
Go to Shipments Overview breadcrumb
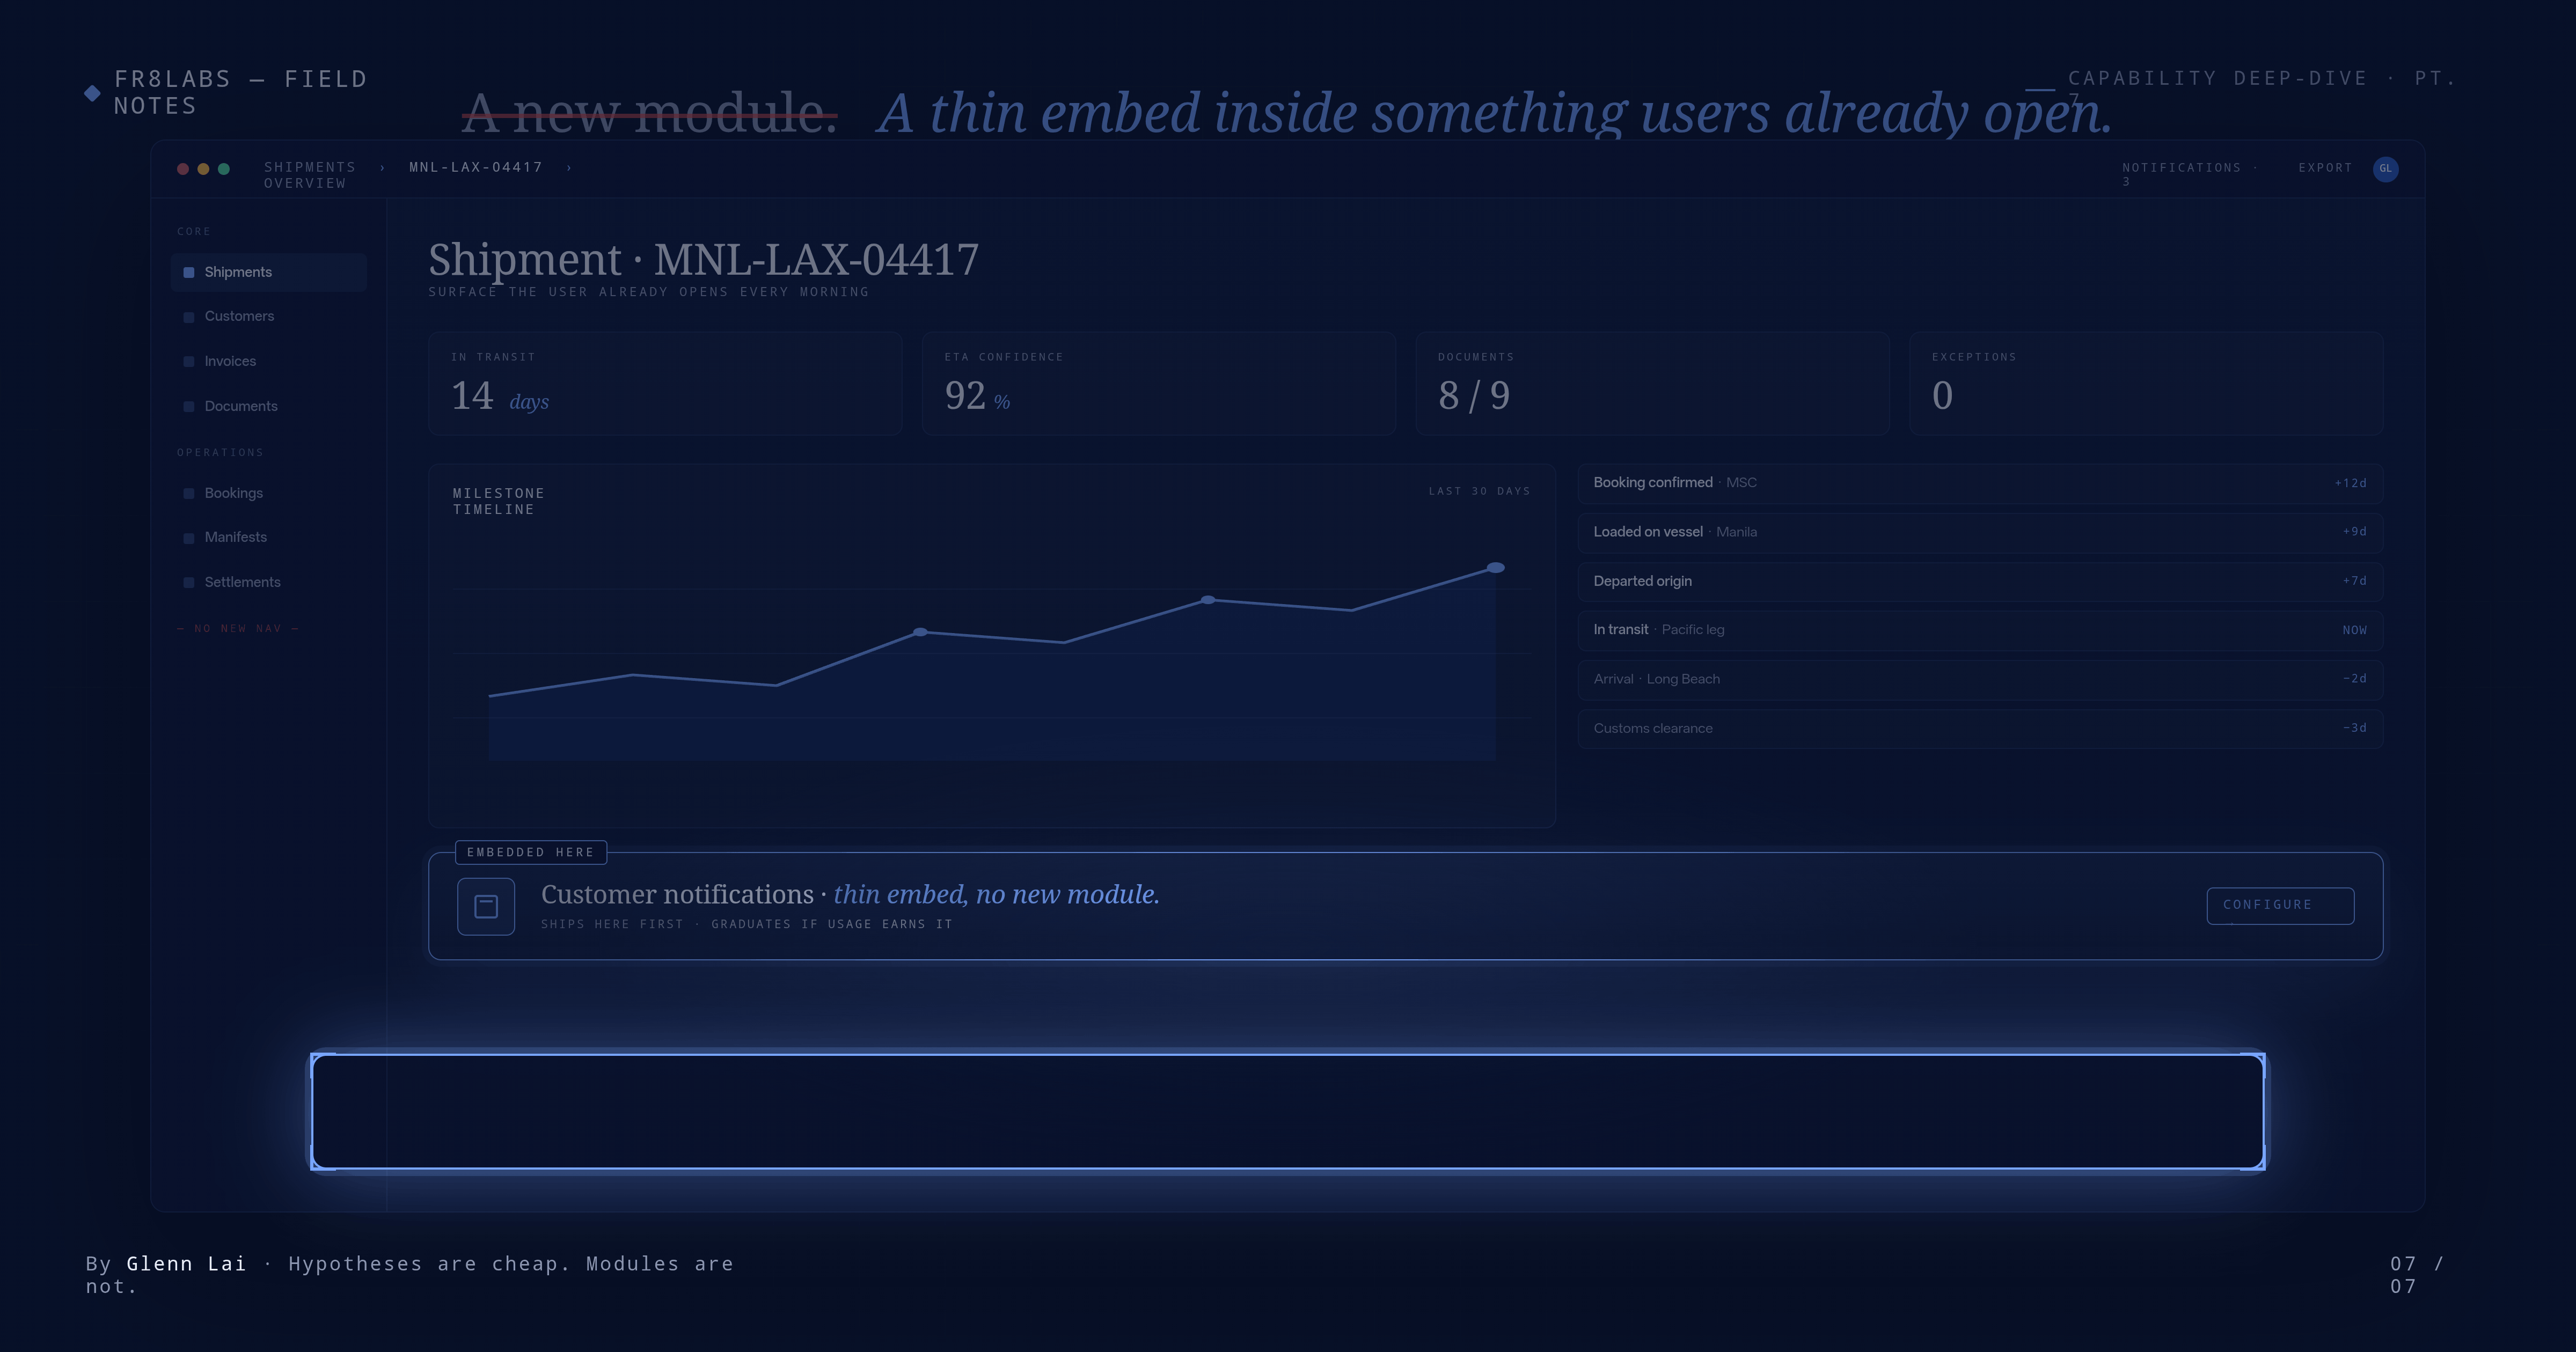tap(310, 175)
